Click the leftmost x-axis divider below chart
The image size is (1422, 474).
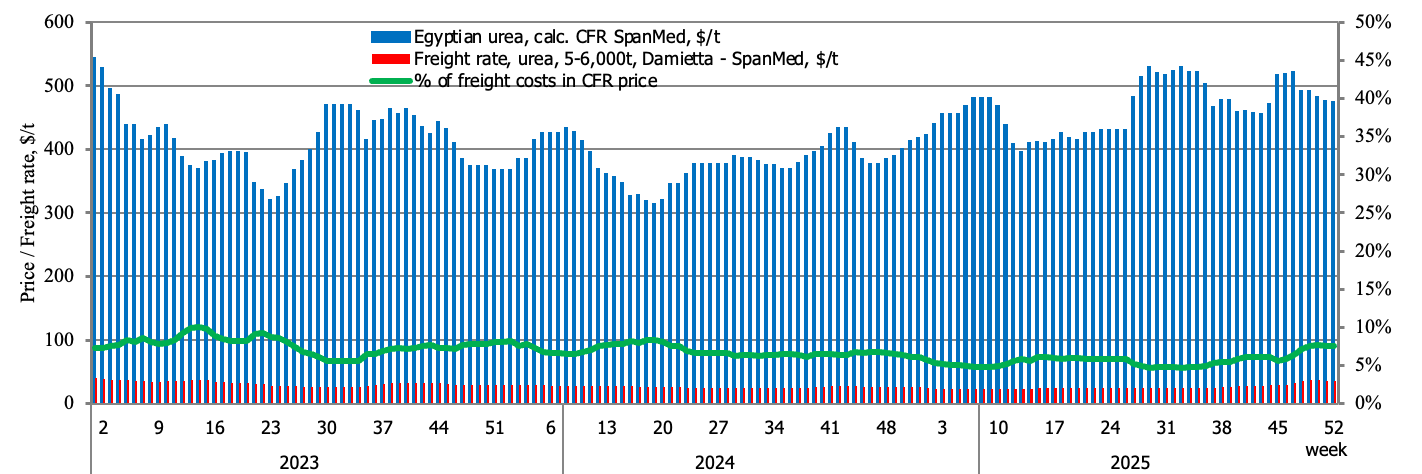click(91, 438)
